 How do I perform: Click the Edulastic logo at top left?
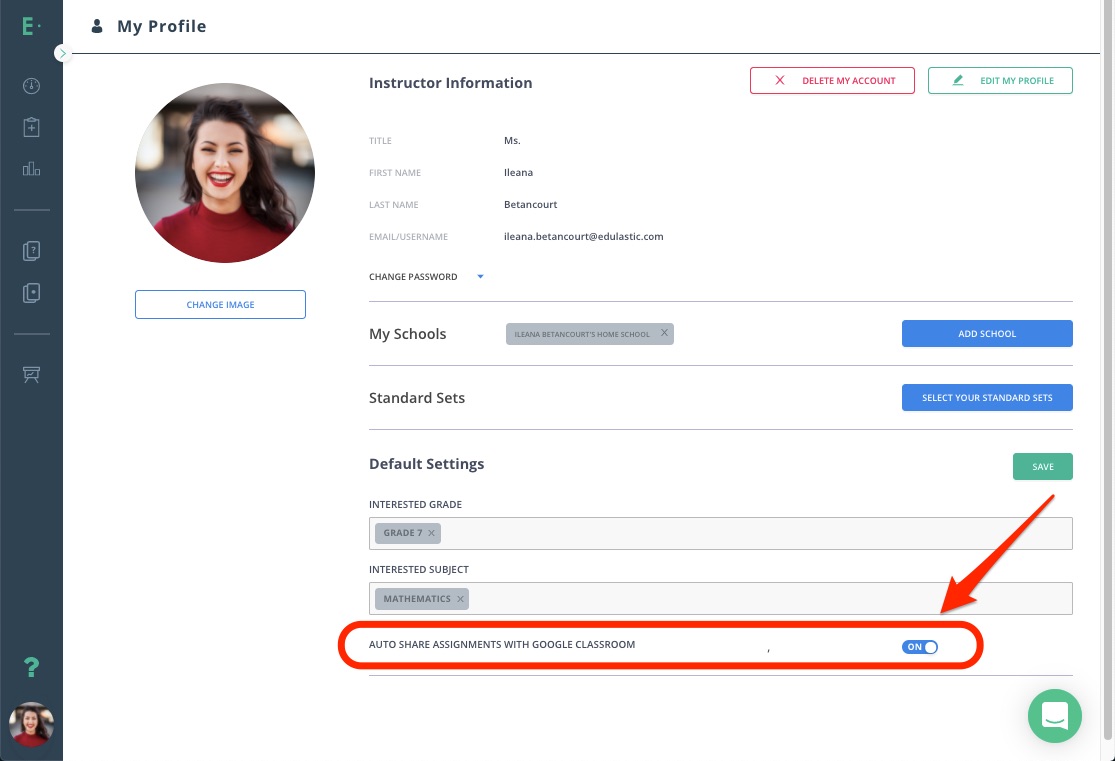tap(29, 27)
